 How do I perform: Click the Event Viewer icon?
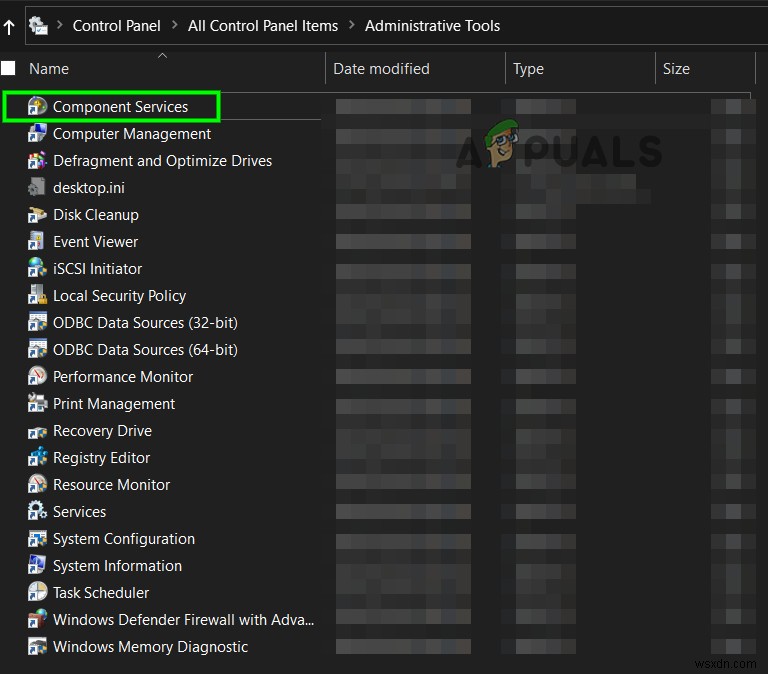coord(37,241)
